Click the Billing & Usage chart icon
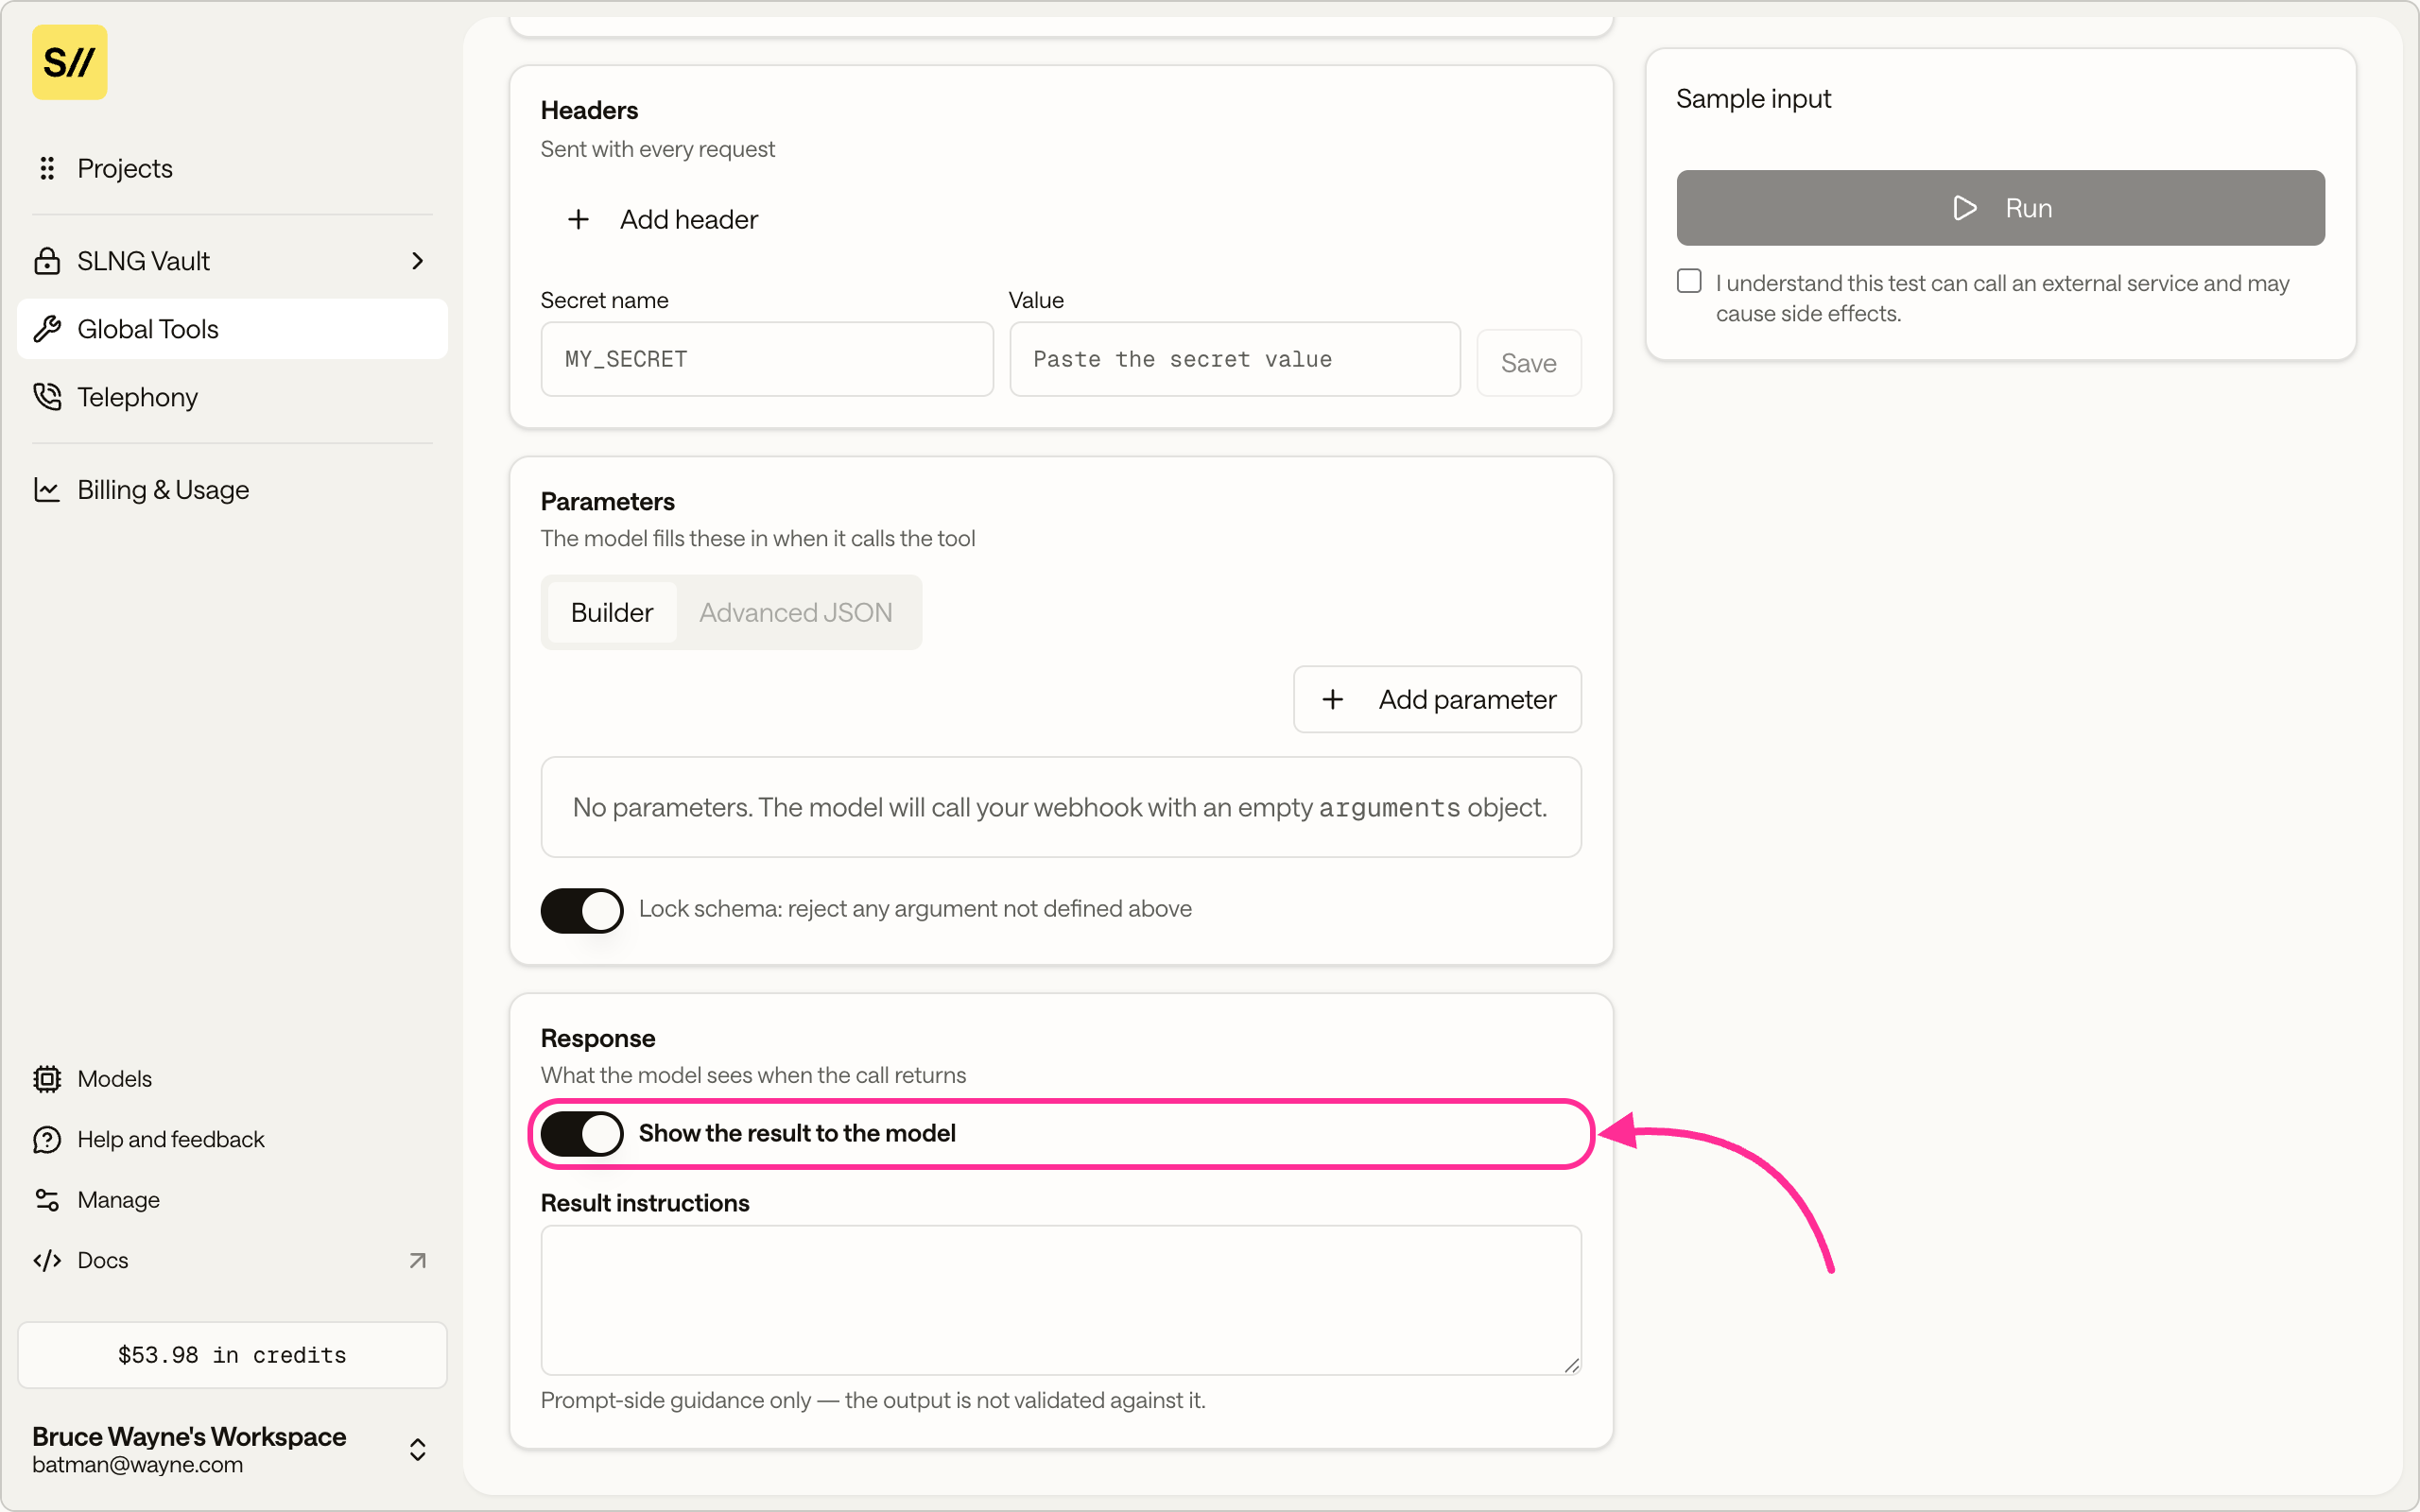 tap(47, 490)
